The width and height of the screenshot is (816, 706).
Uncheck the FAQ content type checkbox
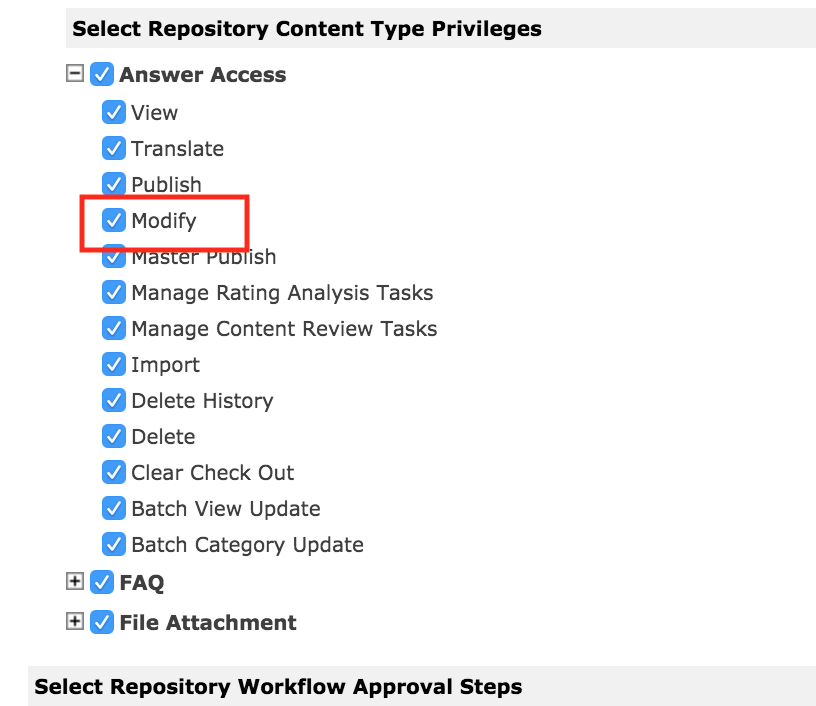102,582
